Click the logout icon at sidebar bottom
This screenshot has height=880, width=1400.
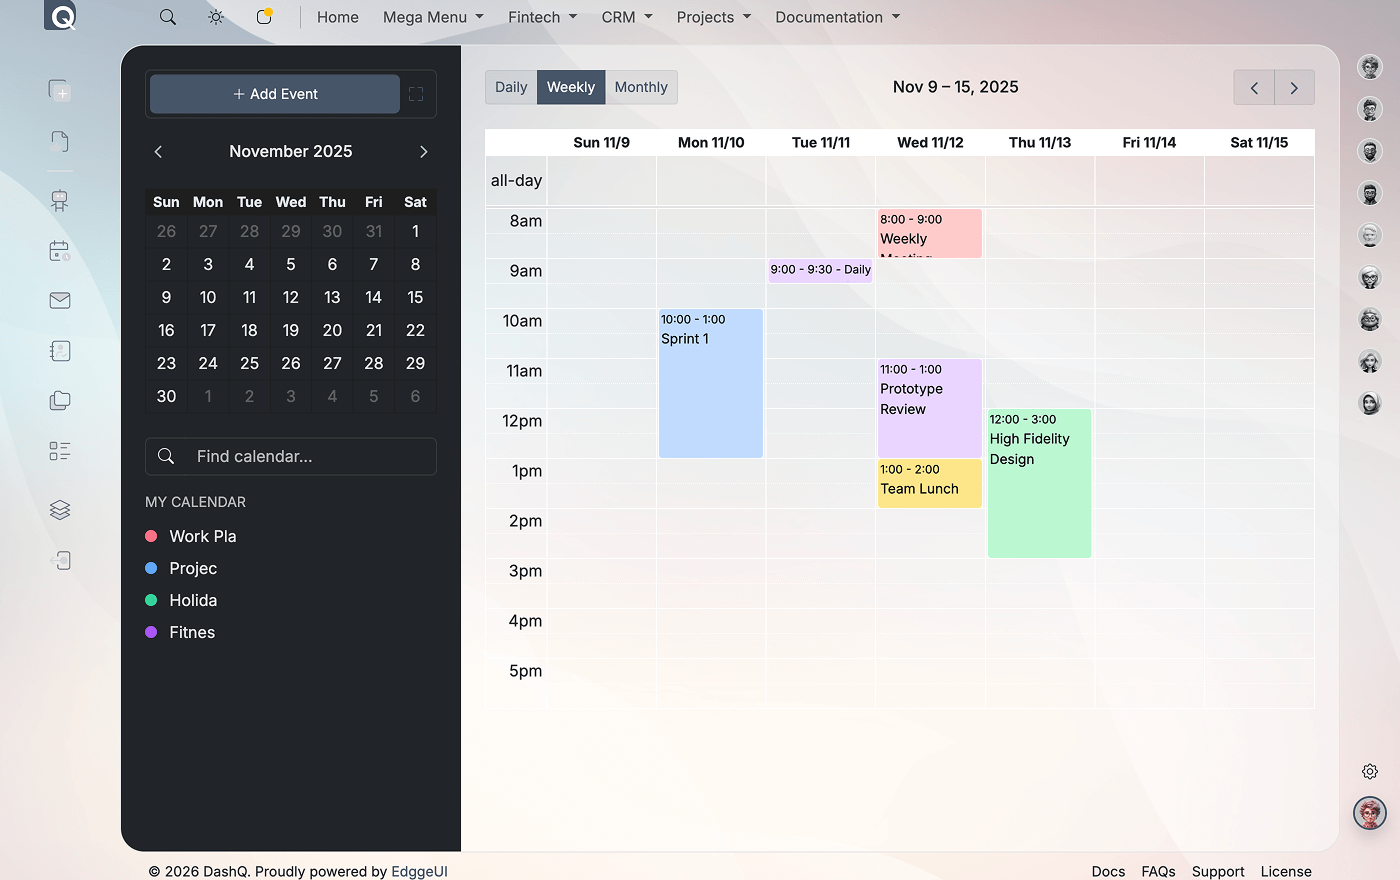point(59,560)
